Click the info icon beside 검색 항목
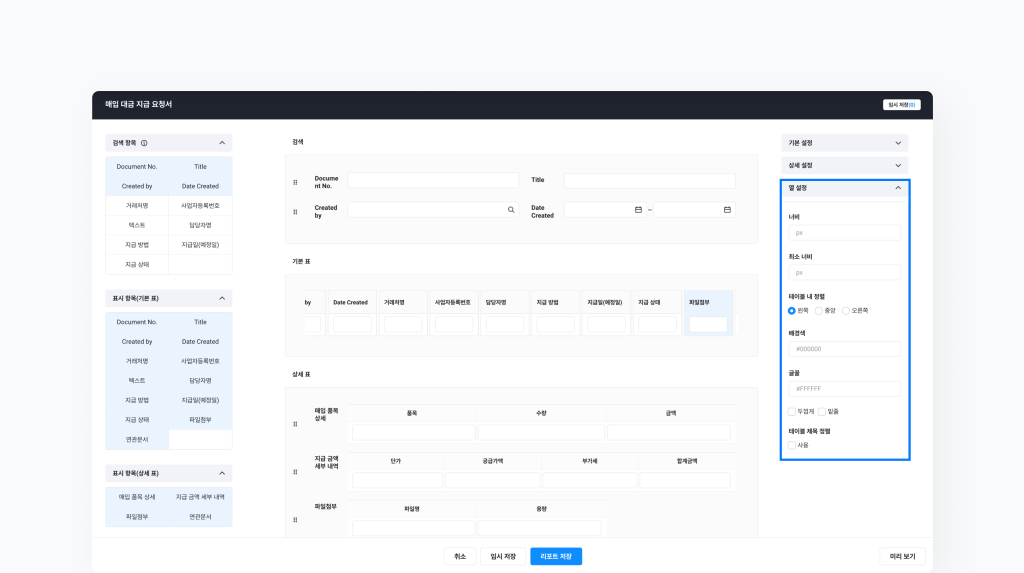Viewport: 1024px width, 573px height. point(144,143)
